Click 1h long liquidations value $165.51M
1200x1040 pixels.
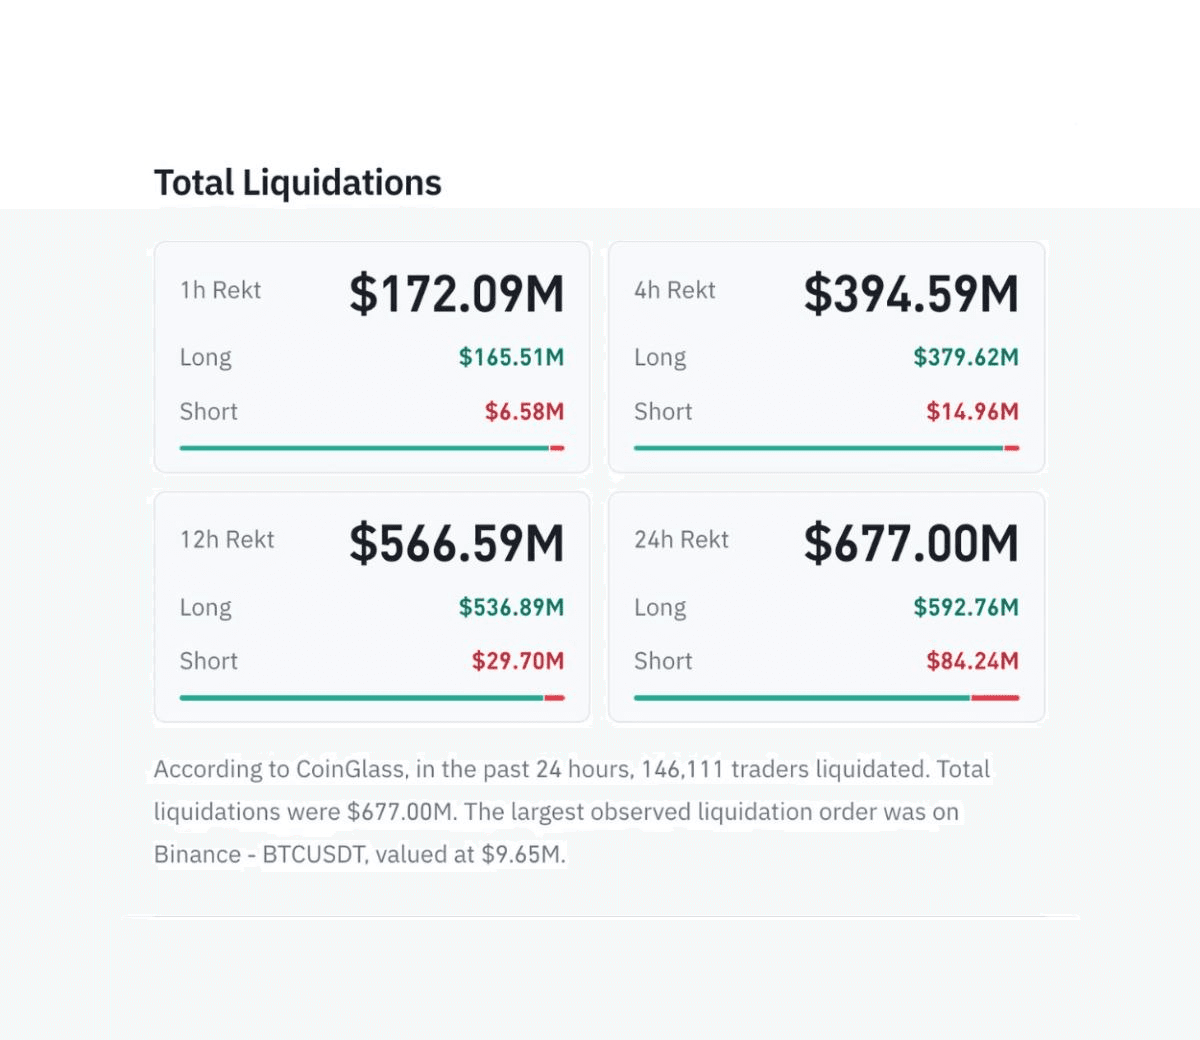[x=511, y=357]
